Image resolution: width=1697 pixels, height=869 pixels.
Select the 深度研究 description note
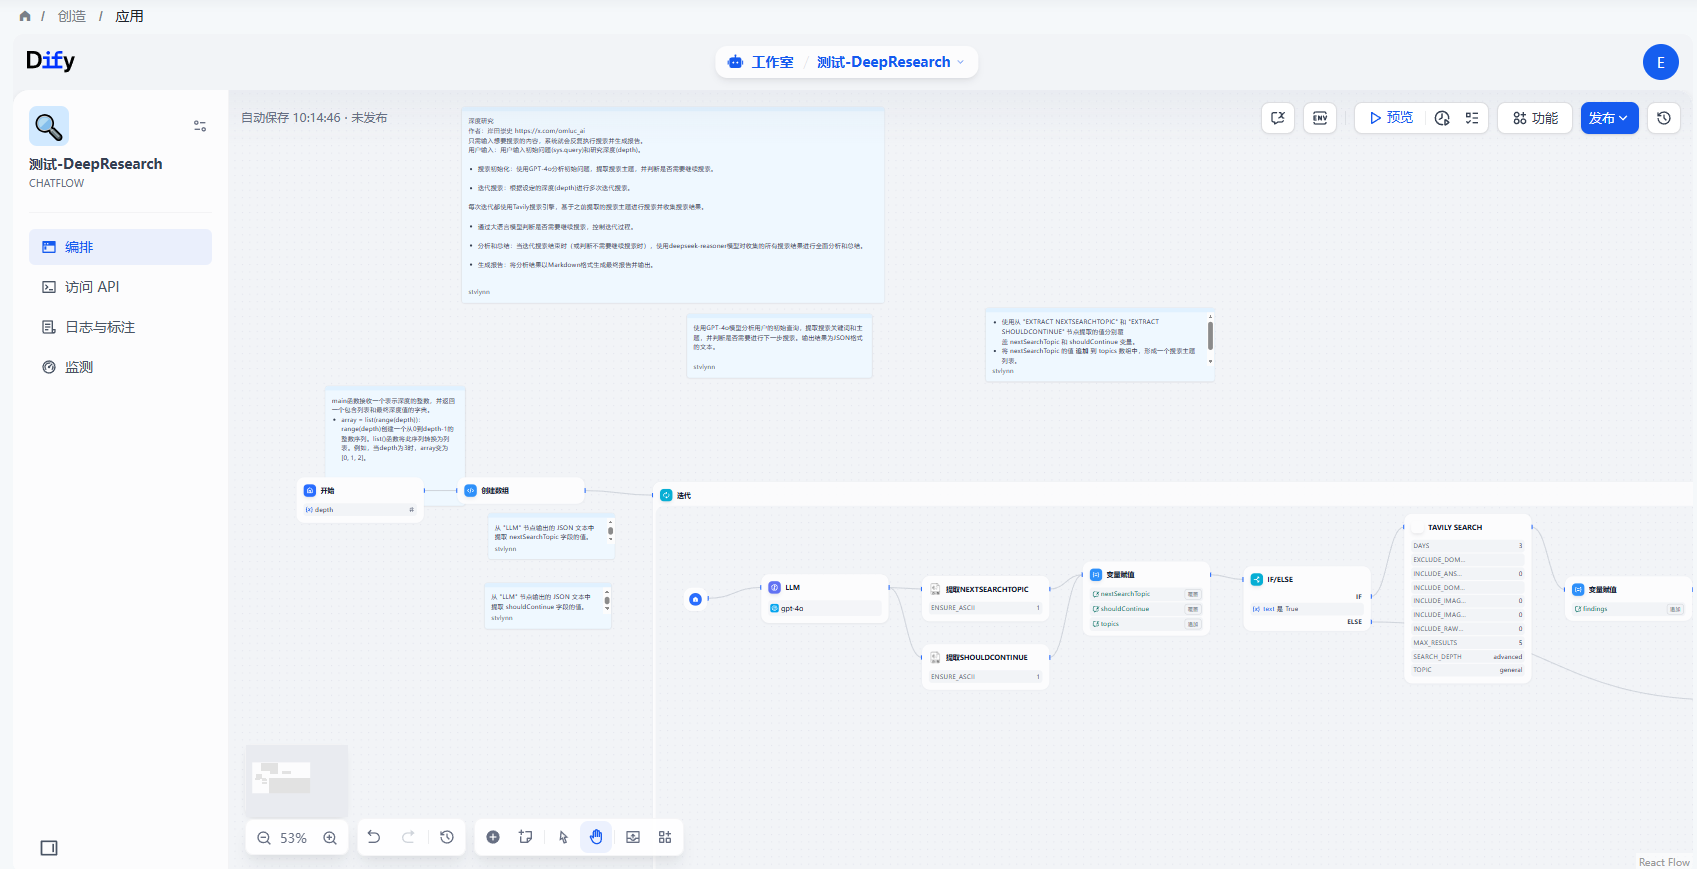672,205
